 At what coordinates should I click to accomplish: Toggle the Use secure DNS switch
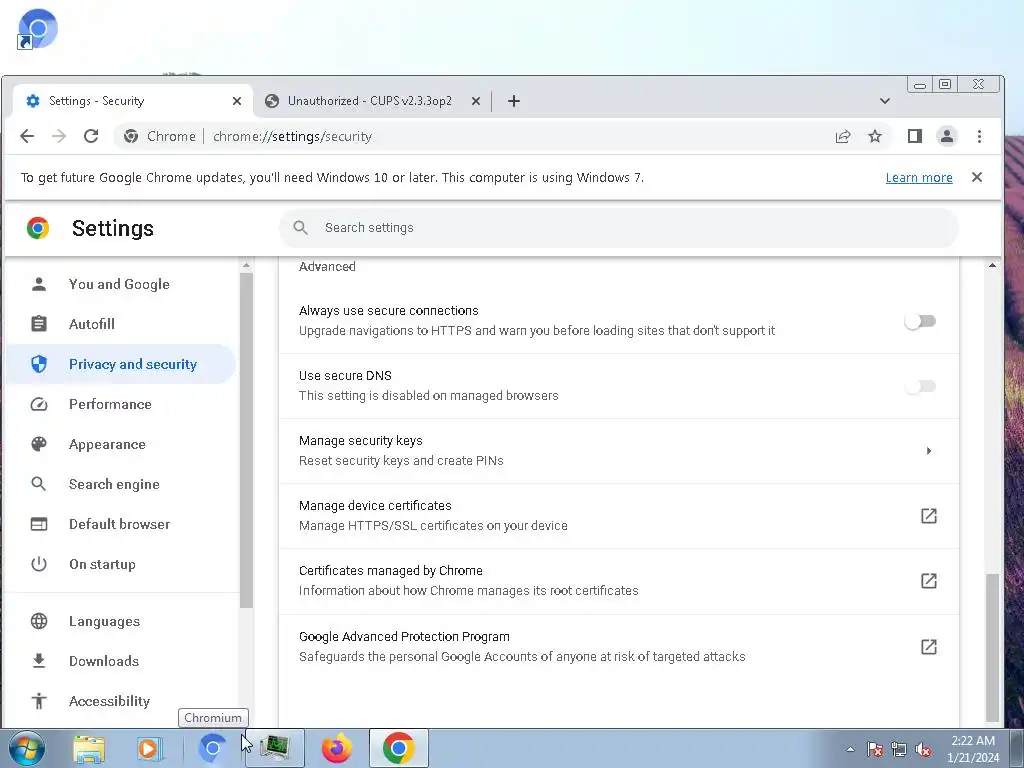[x=920, y=386]
